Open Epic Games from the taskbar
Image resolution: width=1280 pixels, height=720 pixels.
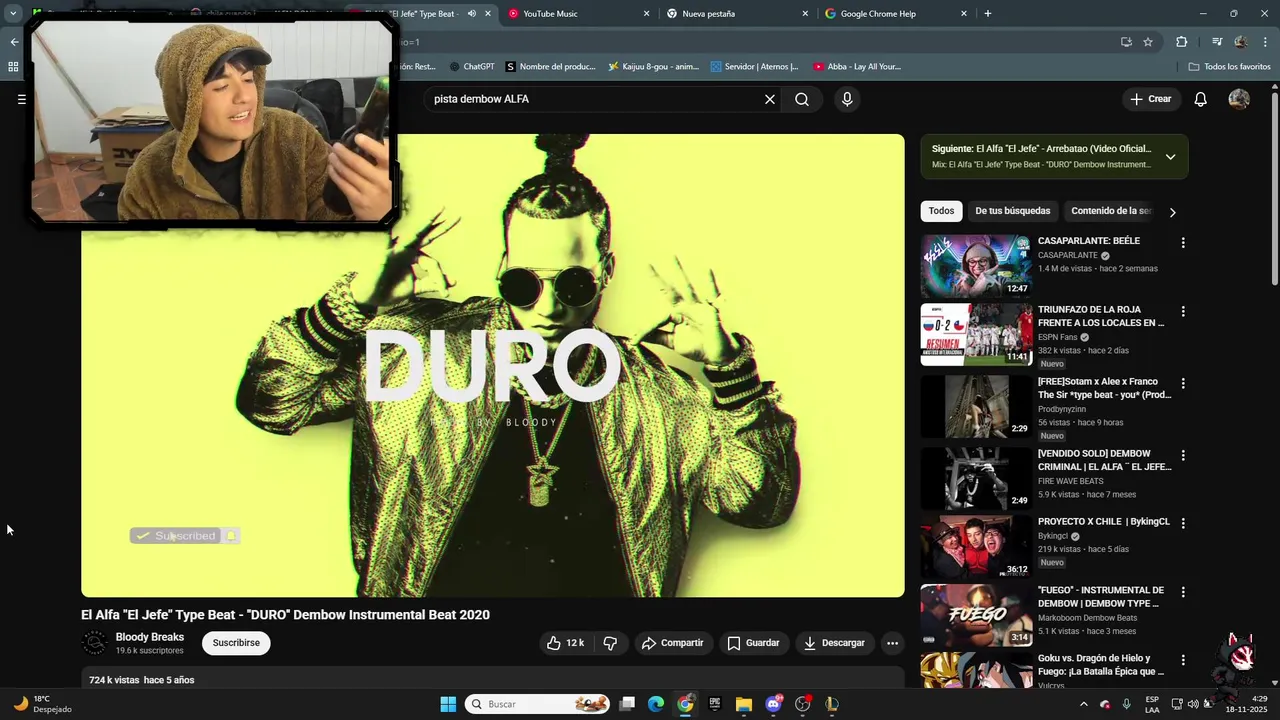pyautogui.click(x=714, y=704)
